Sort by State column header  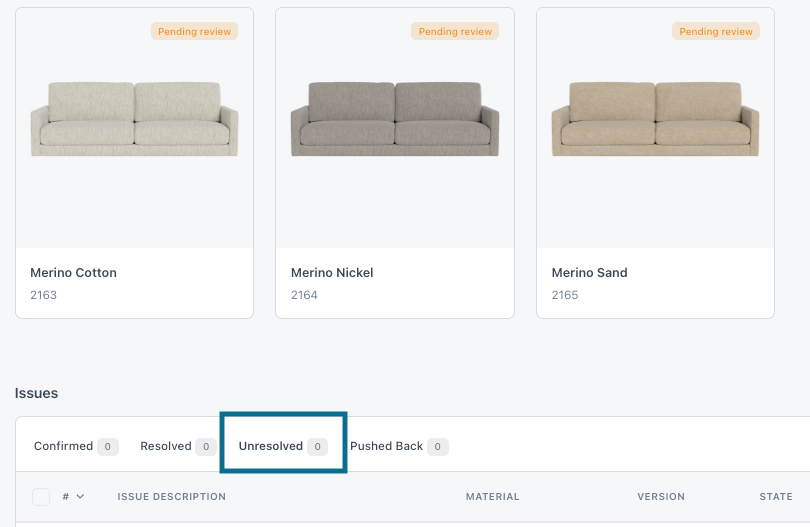click(x=776, y=497)
